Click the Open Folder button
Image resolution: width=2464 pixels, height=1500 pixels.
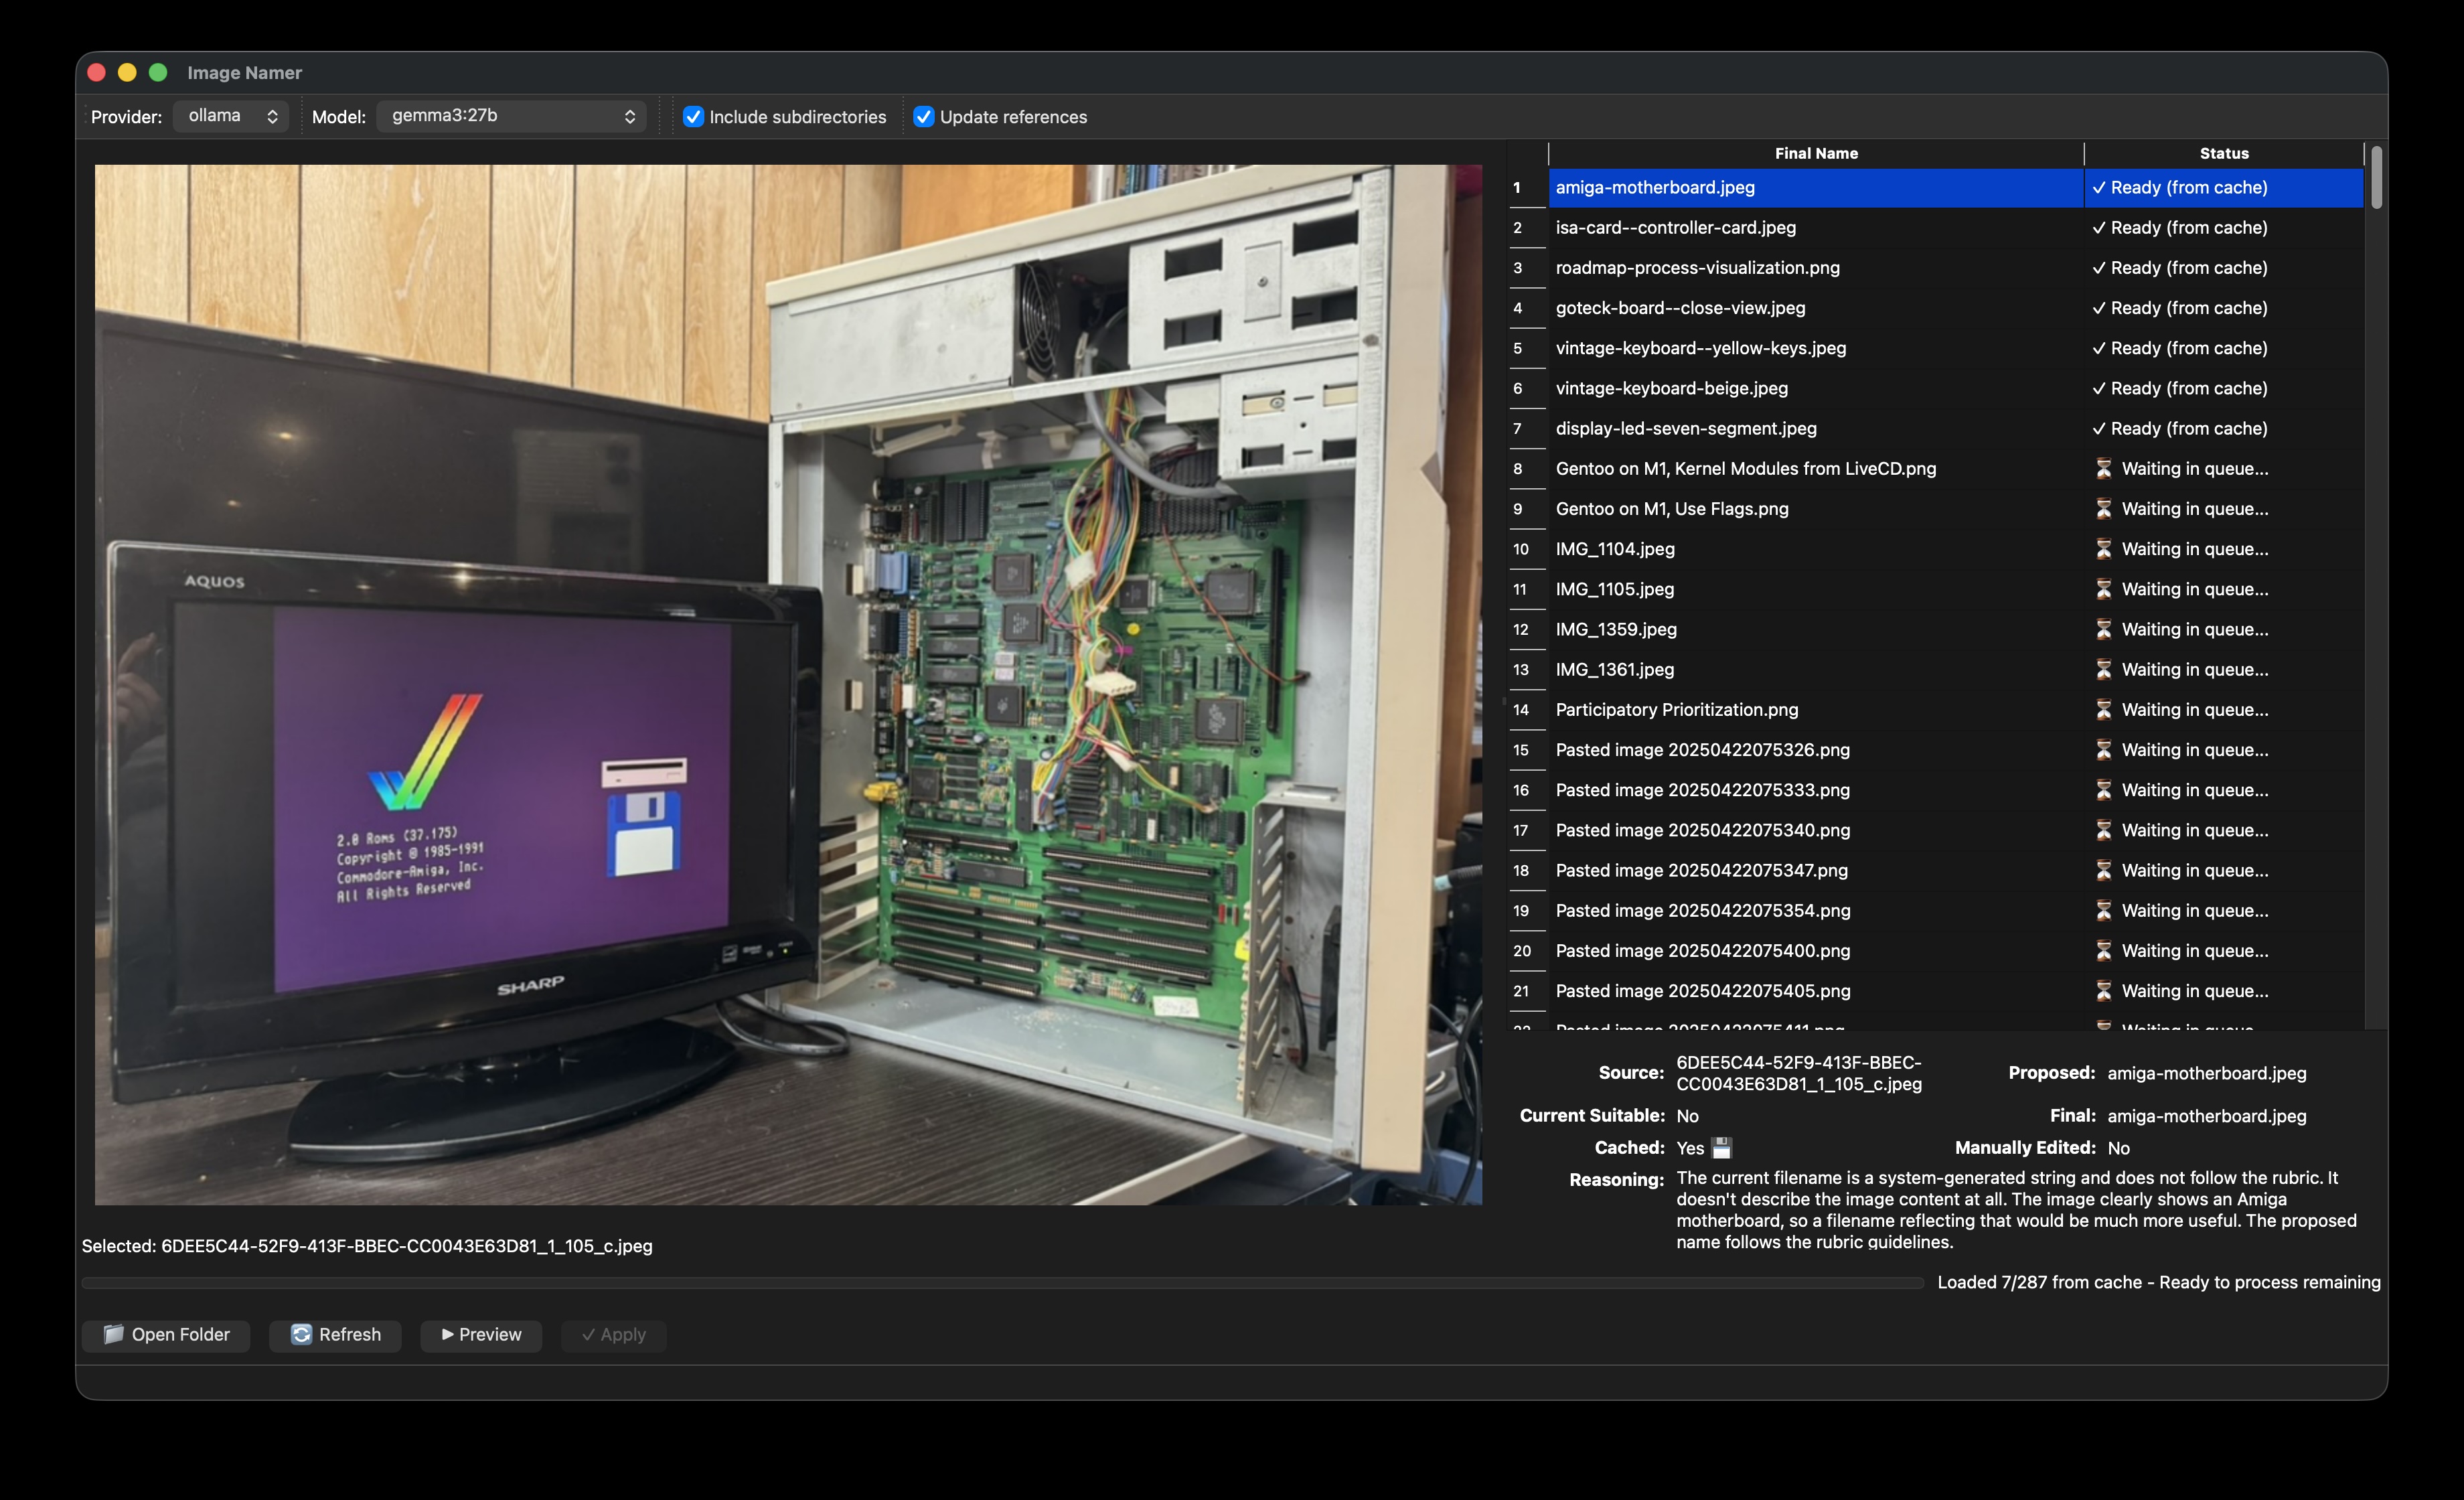pyautogui.click(x=166, y=1335)
